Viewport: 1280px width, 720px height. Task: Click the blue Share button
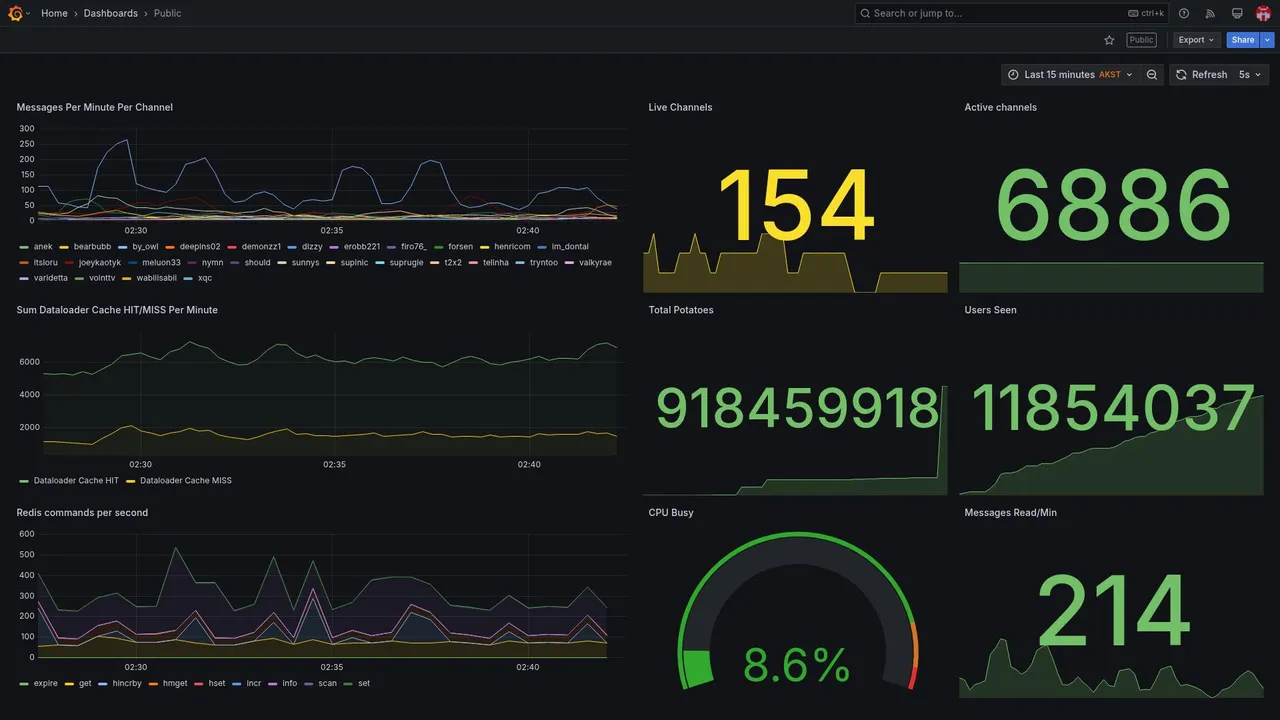click(1243, 40)
